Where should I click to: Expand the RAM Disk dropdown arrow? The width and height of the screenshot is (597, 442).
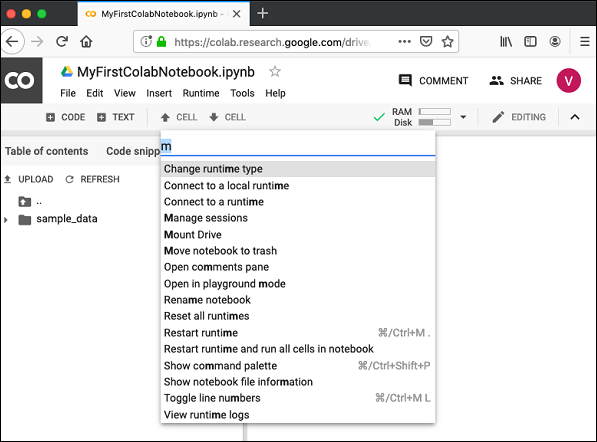pos(463,117)
